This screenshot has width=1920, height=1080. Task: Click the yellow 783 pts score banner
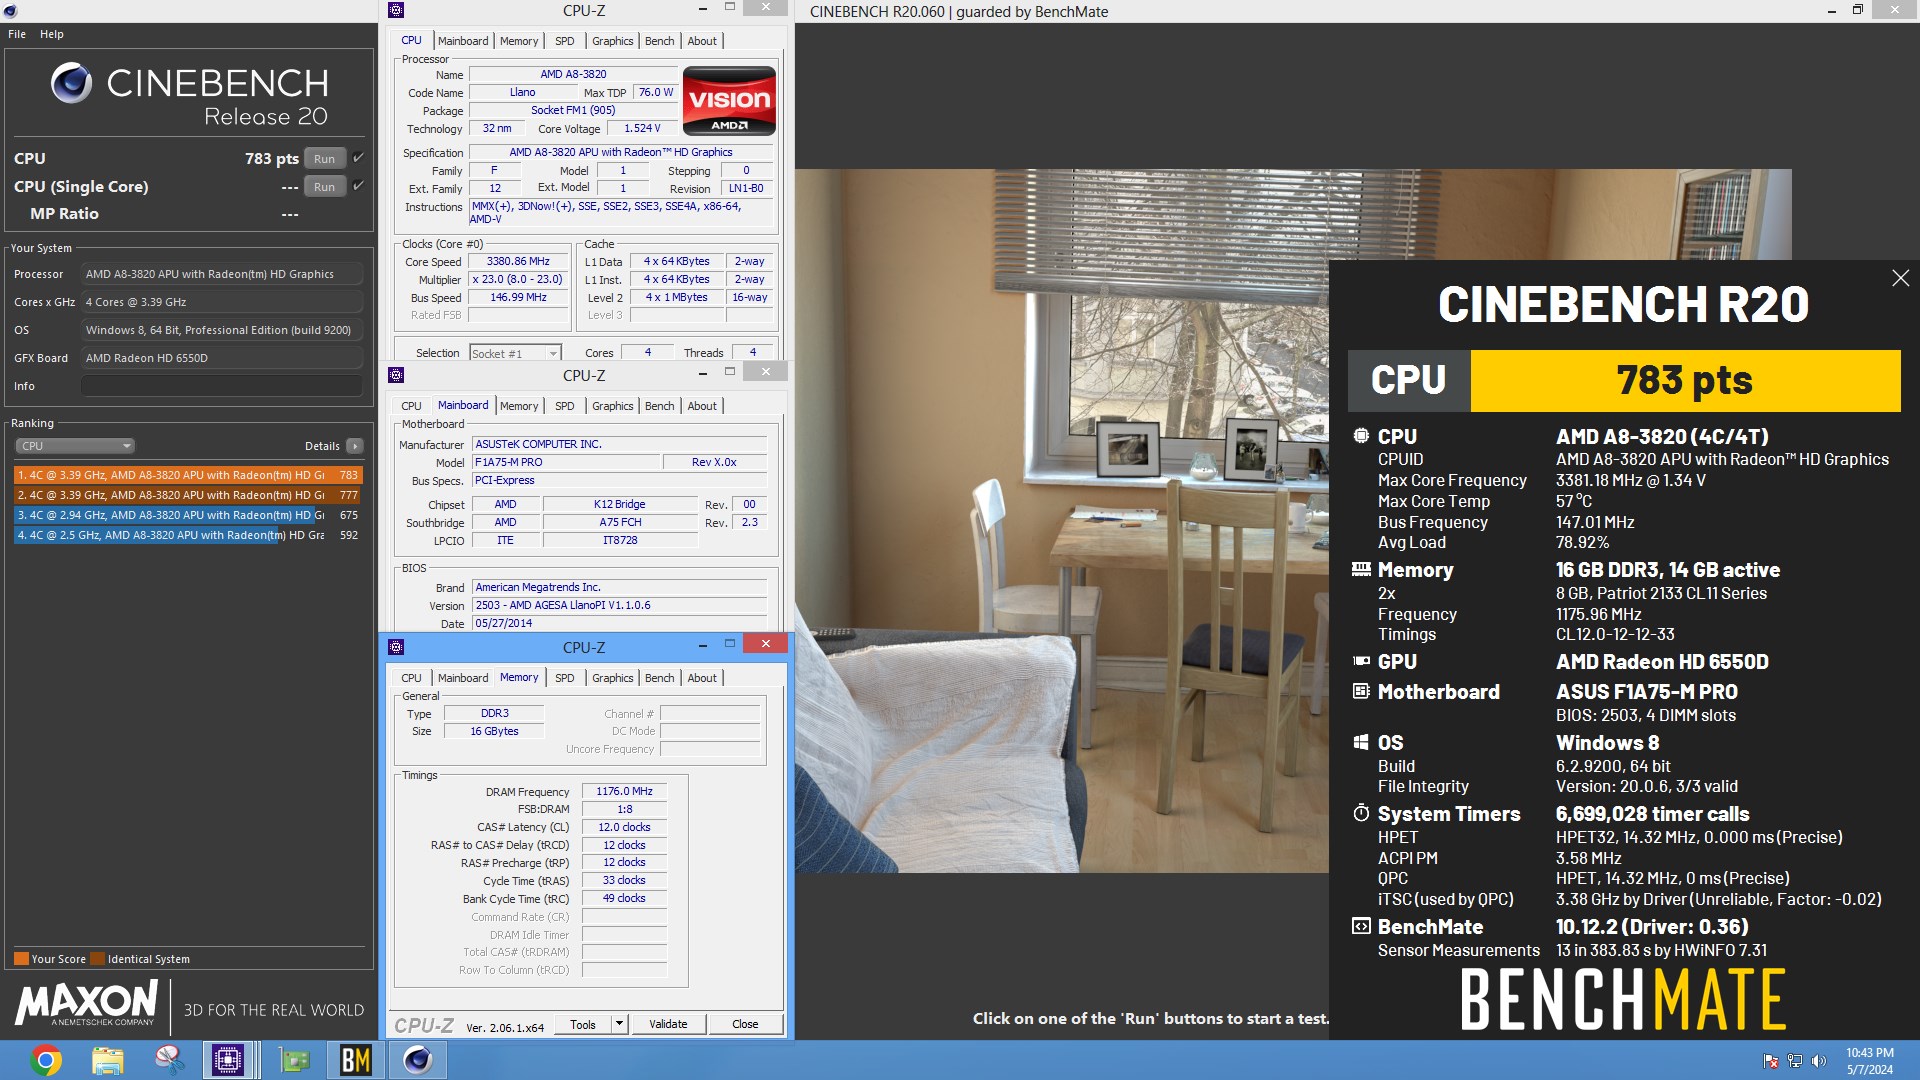coord(1685,380)
